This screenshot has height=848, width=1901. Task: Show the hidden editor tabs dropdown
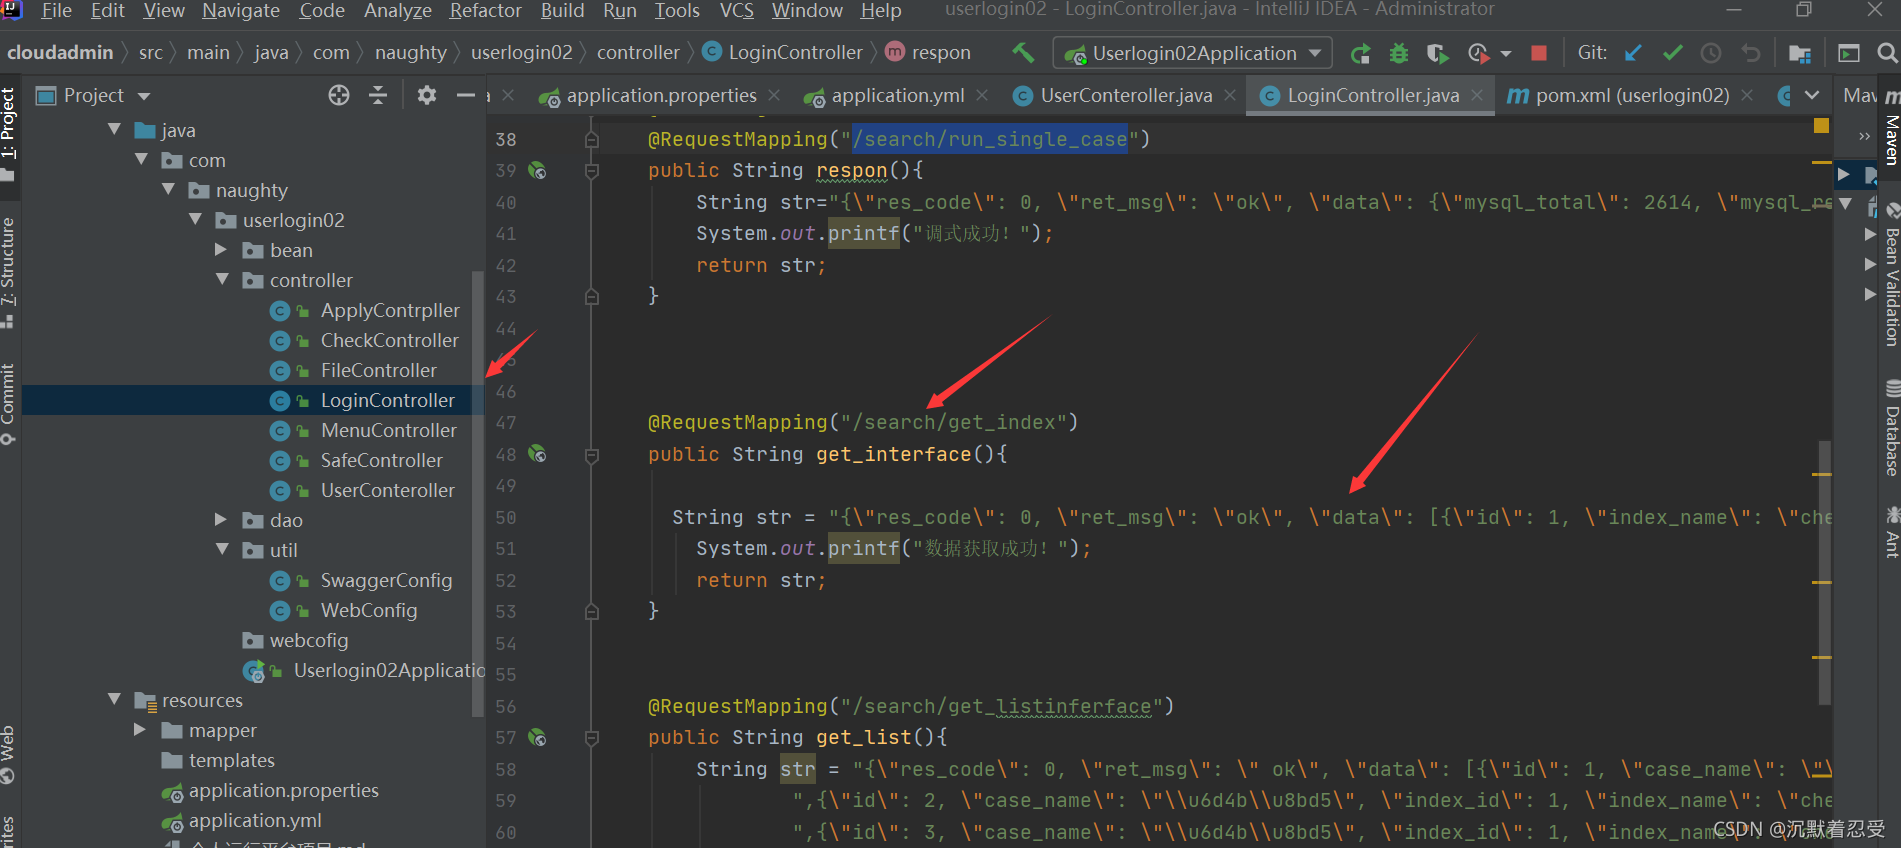[1812, 95]
